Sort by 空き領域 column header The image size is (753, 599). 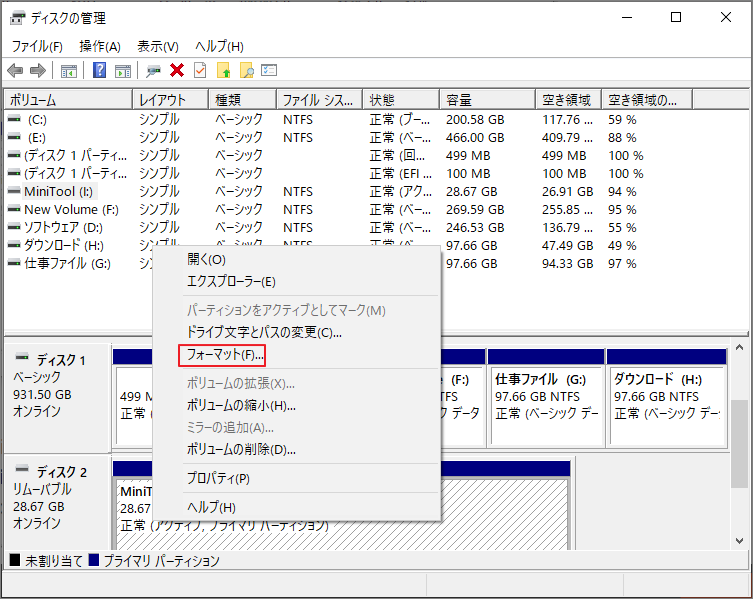569,100
